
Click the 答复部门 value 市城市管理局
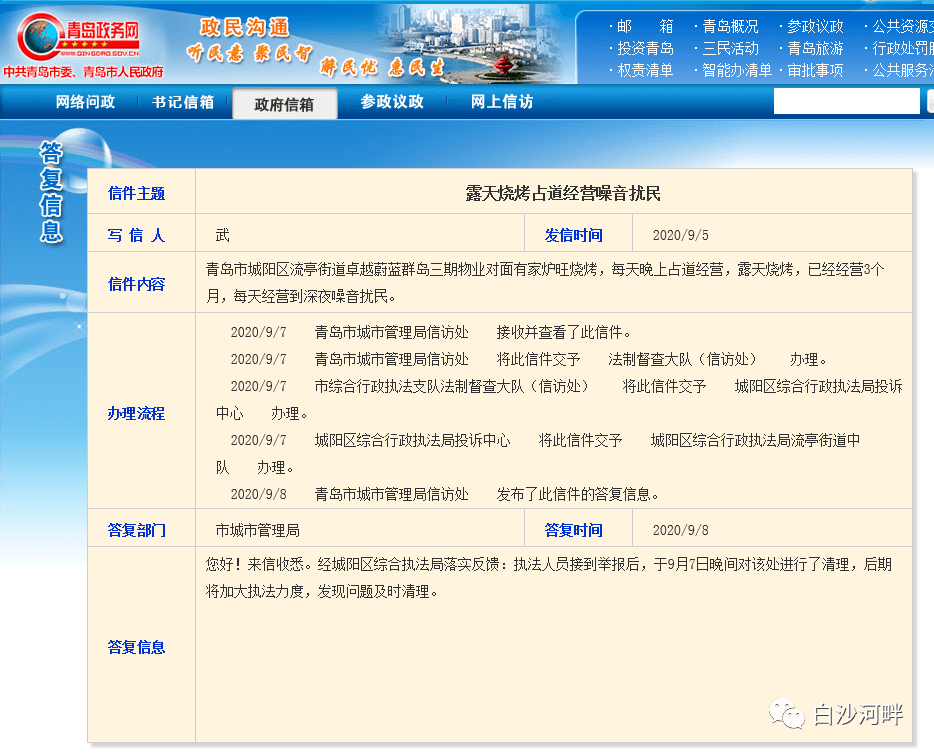point(257,530)
